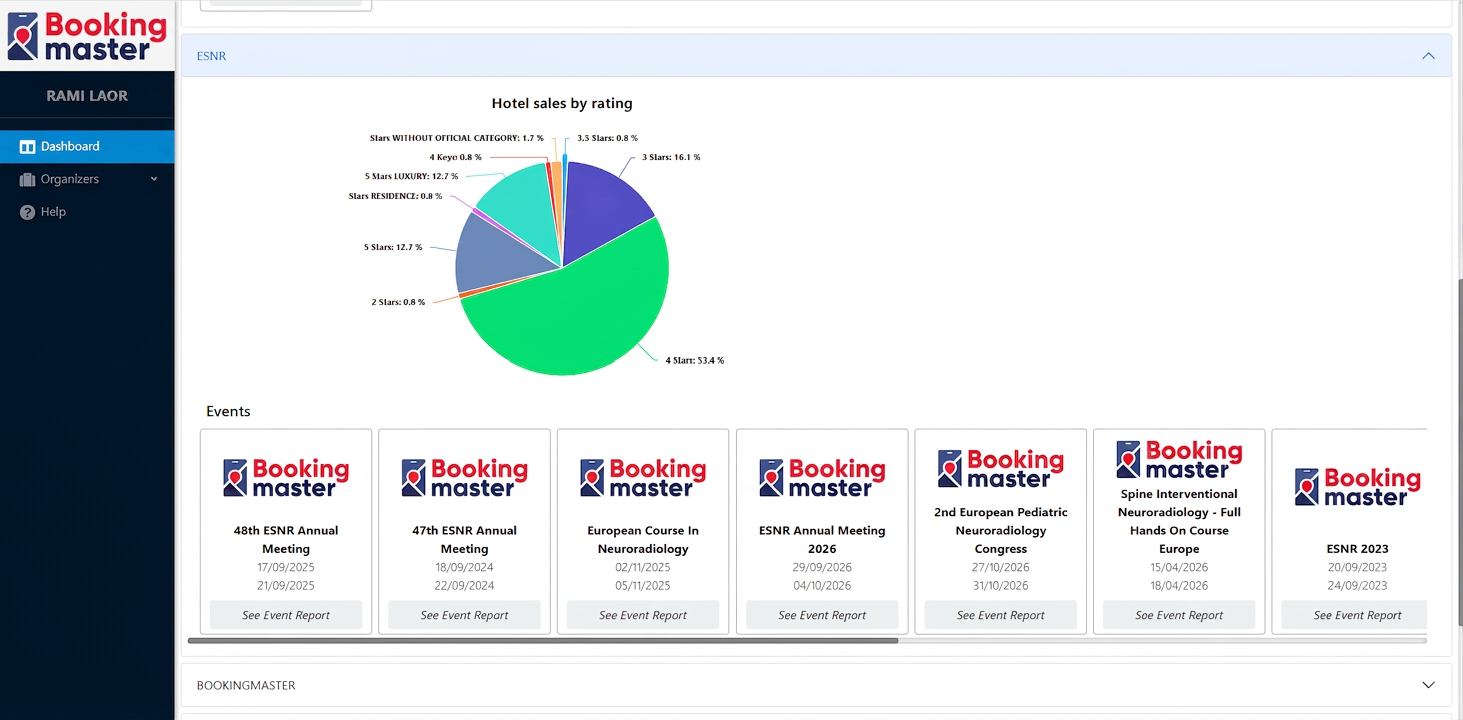This screenshot has height=720, width=1463.
Task: Click the '48th ESNR Annual Meeting' title
Action: pos(286,540)
